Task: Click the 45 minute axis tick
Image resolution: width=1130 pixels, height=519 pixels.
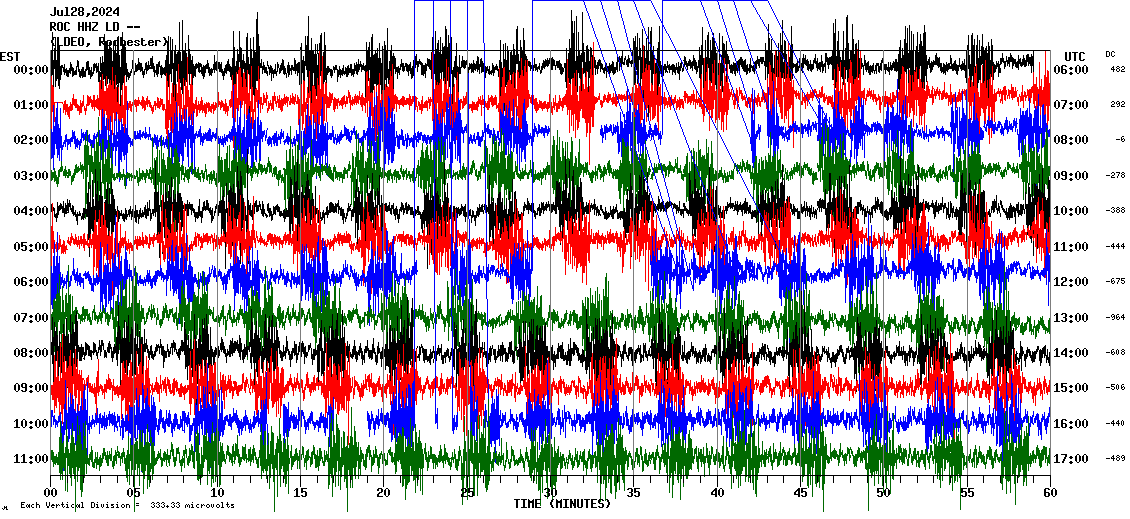Action: pos(799,493)
